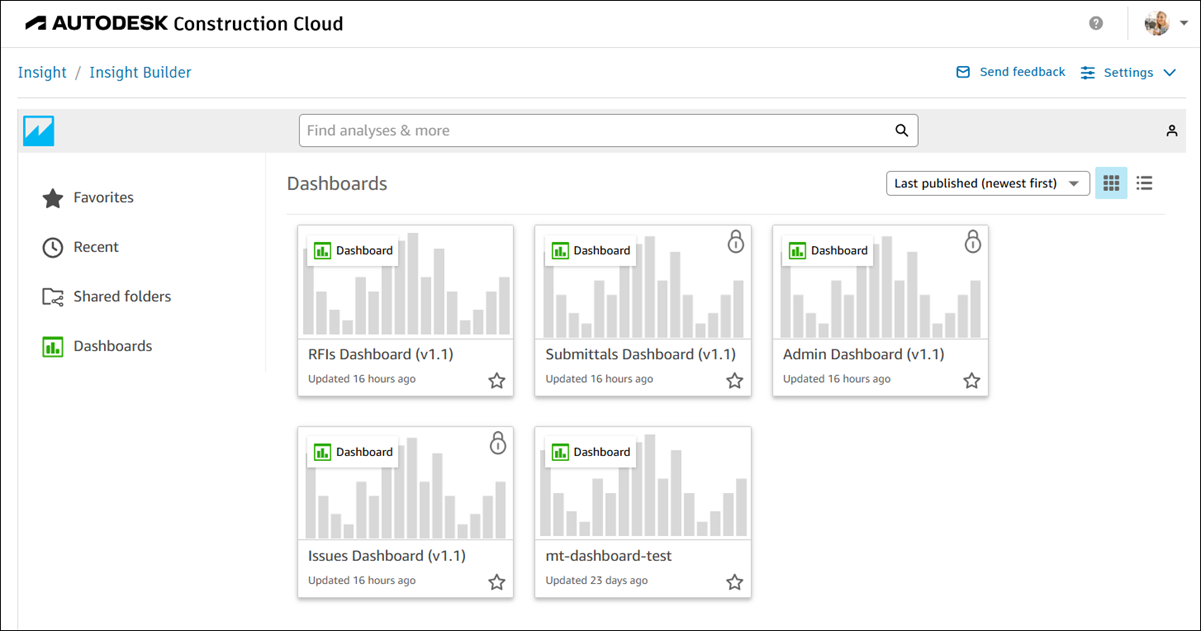This screenshot has height=631, width=1201.
Task: Expand the Settings menu
Action: pos(1129,73)
